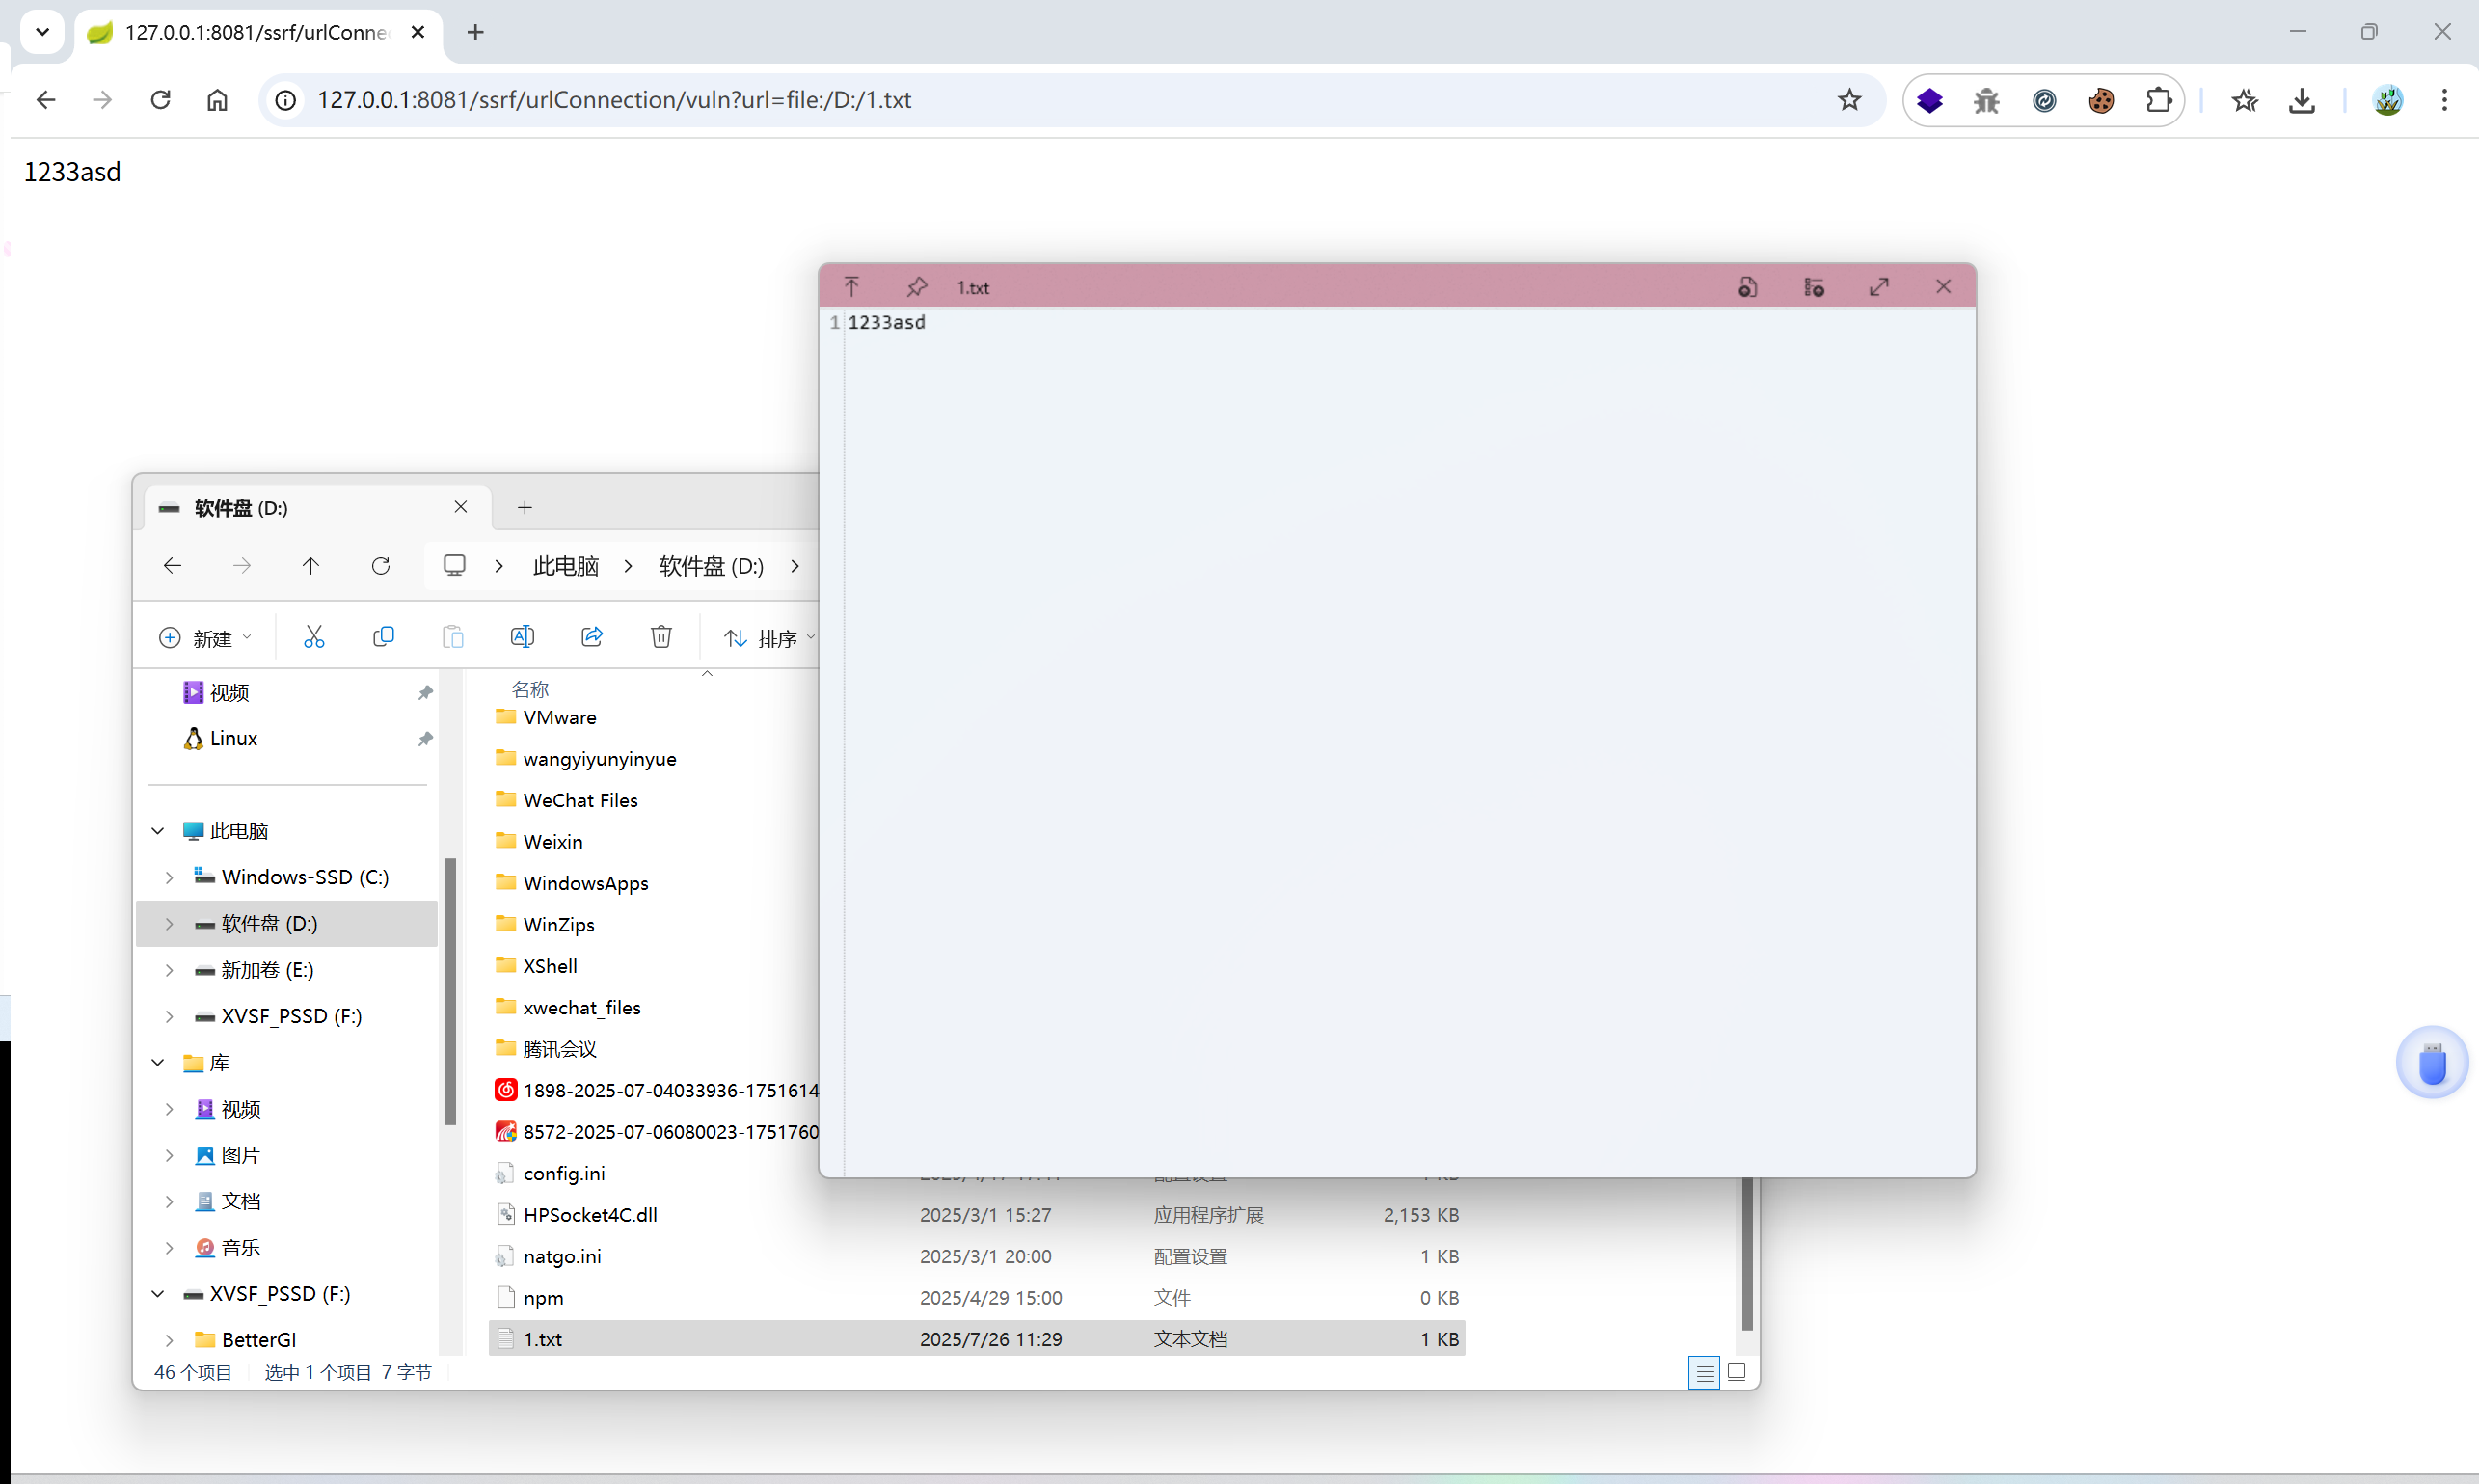Click the Copy icon in Explorer toolbar
2479x1484 pixels.
[383, 637]
